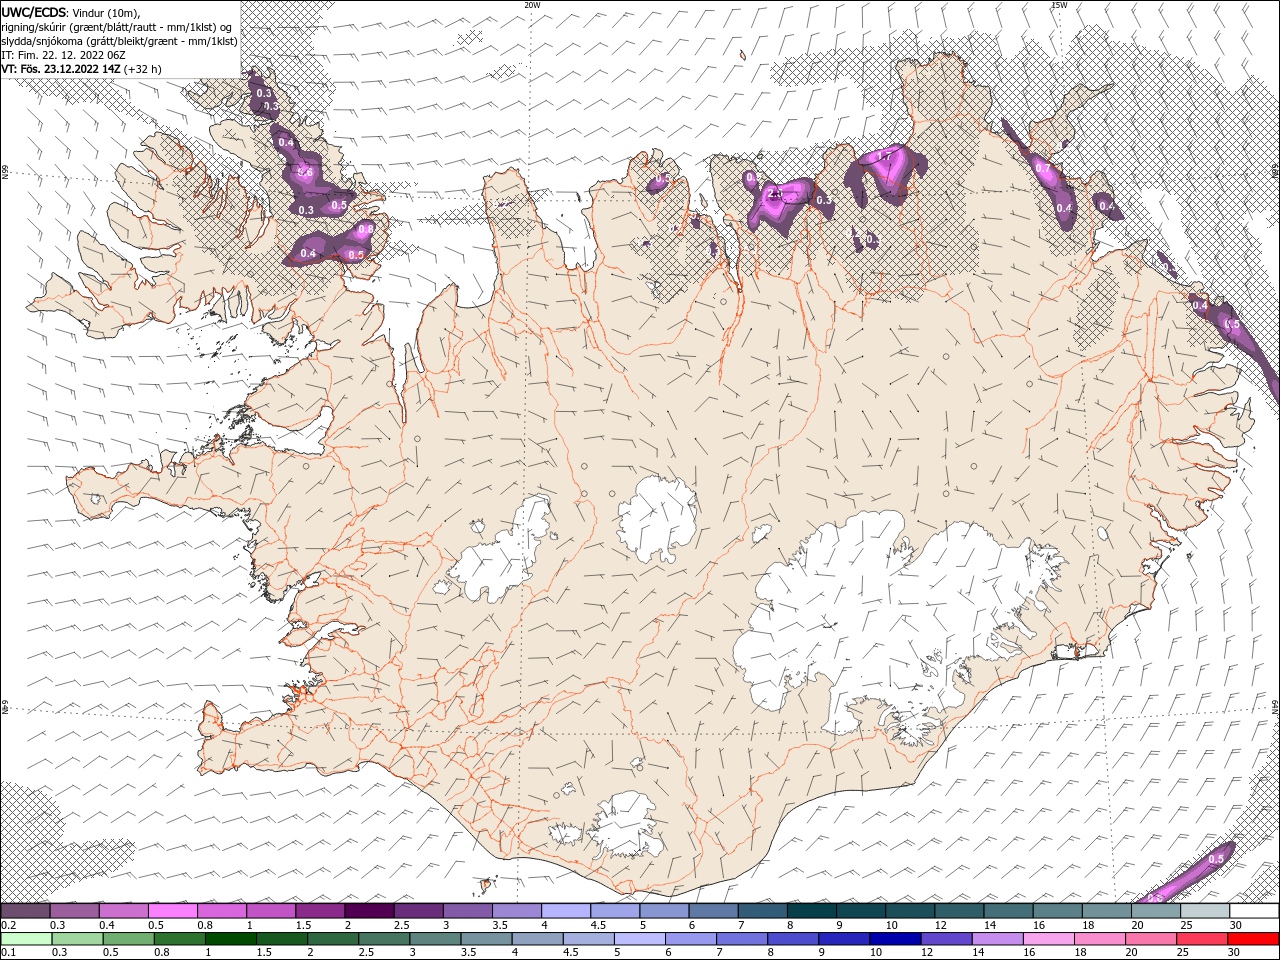Screen dimensions: 1280x960
Task: Click the 0.8 snowfall value in the Westfjords
Action: [365, 230]
